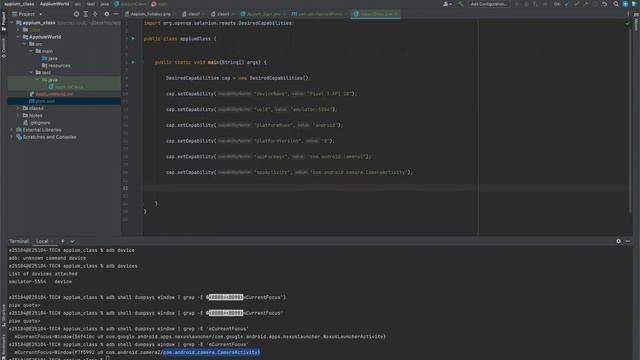
Task: Open the Add Configuration dropdown
Action: [x=489, y=4]
